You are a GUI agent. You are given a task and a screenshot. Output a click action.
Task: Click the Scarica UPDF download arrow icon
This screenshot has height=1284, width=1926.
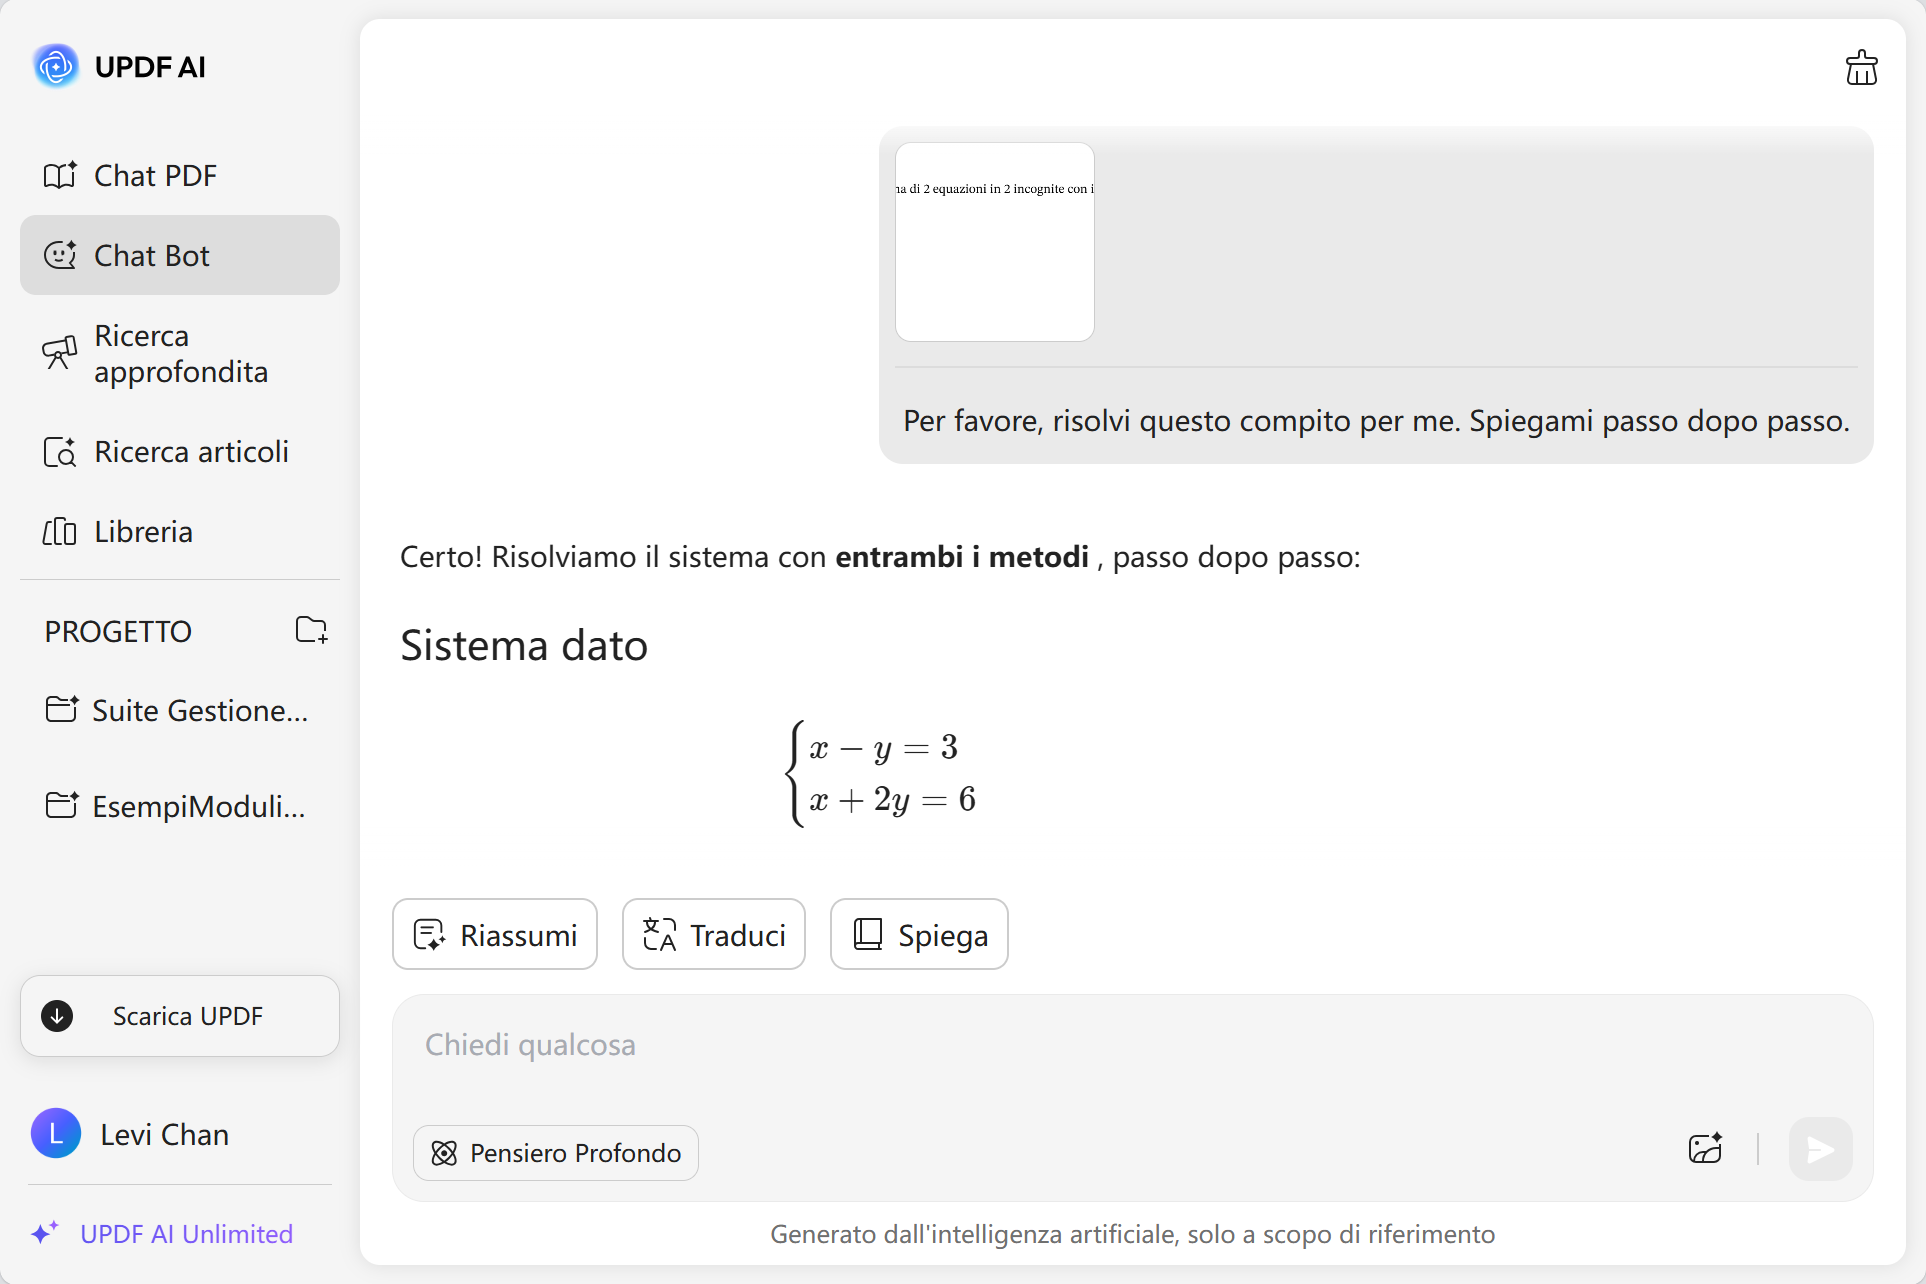point(58,1016)
